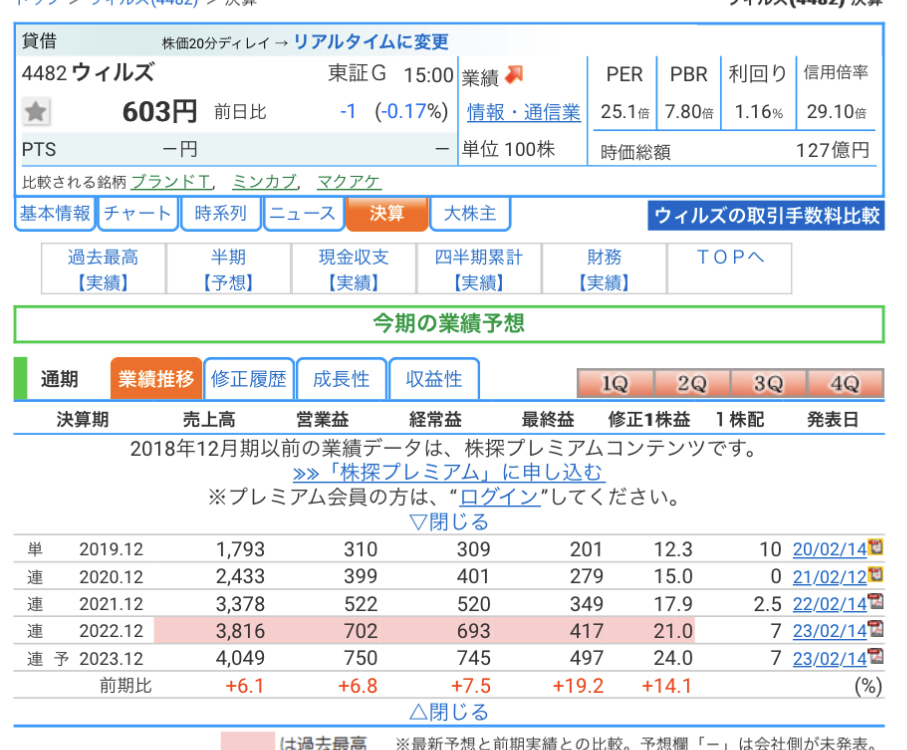The width and height of the screenshot is (907, 750).
Task: Click the PER value 25.1倍
Action: pos(625,112)
